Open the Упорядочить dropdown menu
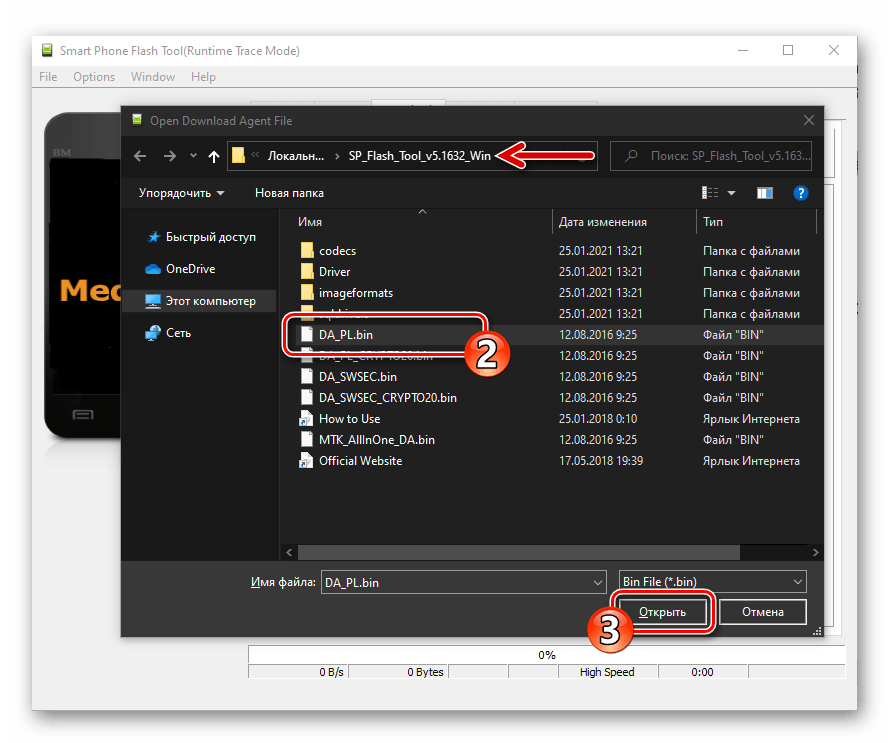The image size is (890, 743). click(181, 193)
